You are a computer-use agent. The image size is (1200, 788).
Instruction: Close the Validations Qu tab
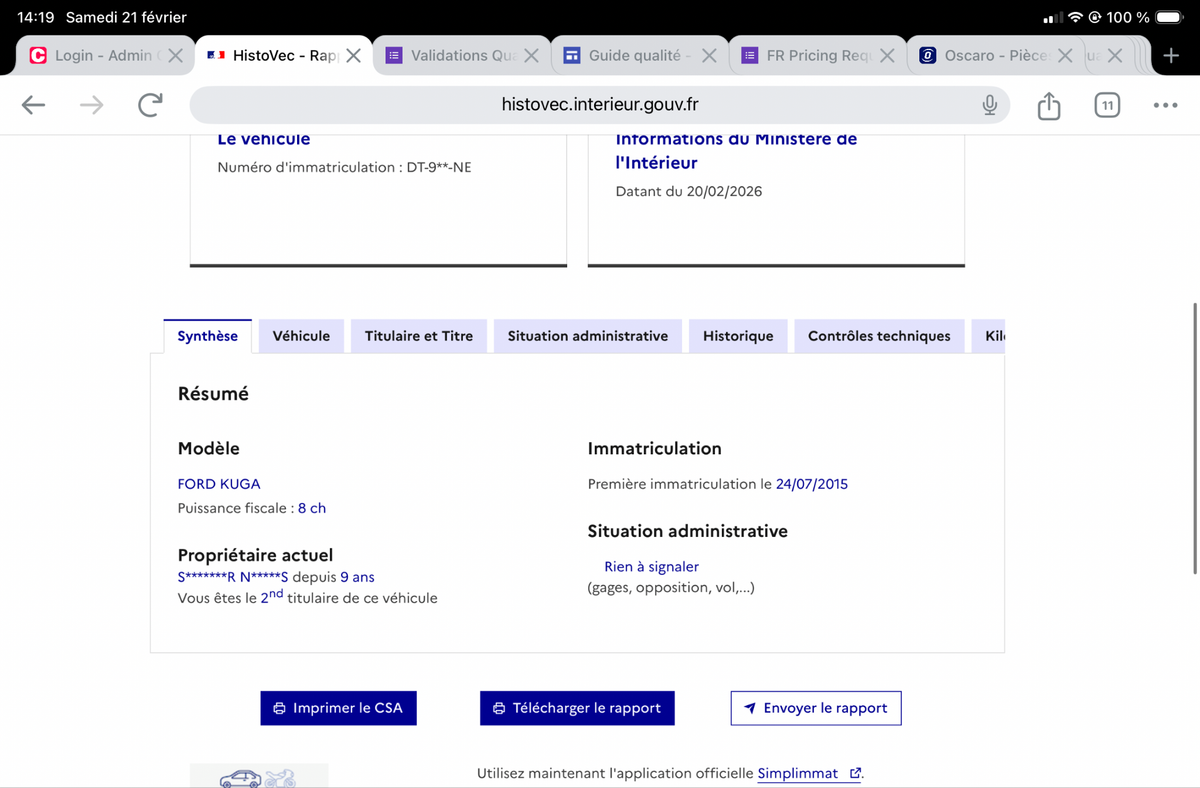pos(531,56)
